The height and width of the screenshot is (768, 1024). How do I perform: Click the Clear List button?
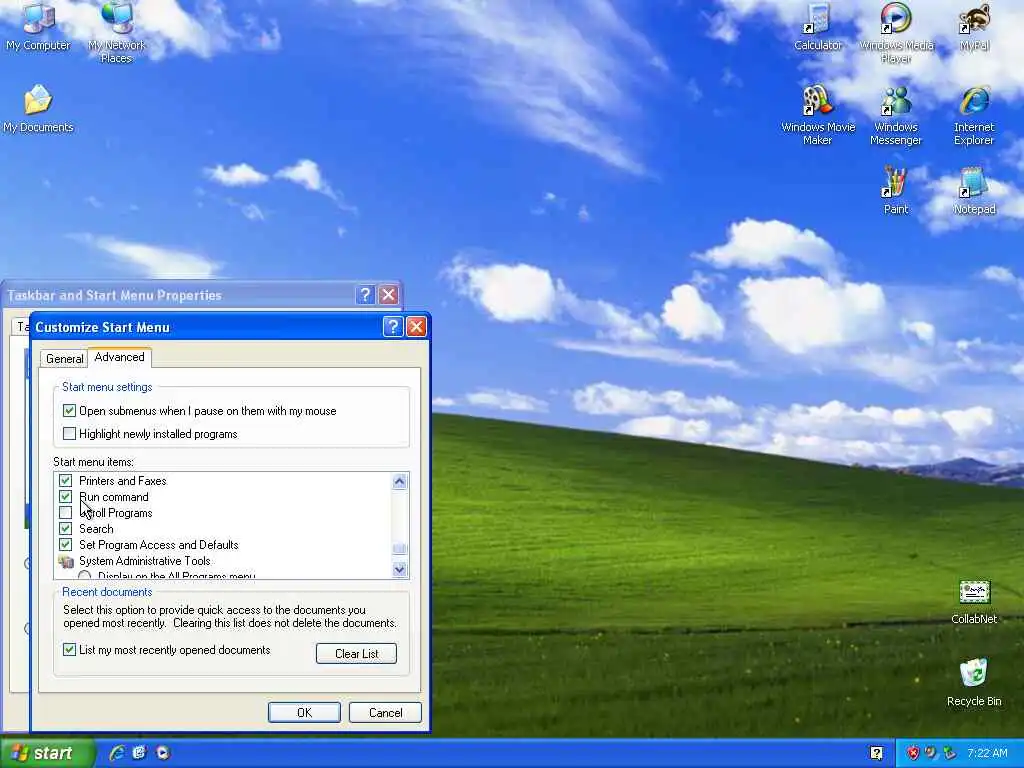click(357, 654)
